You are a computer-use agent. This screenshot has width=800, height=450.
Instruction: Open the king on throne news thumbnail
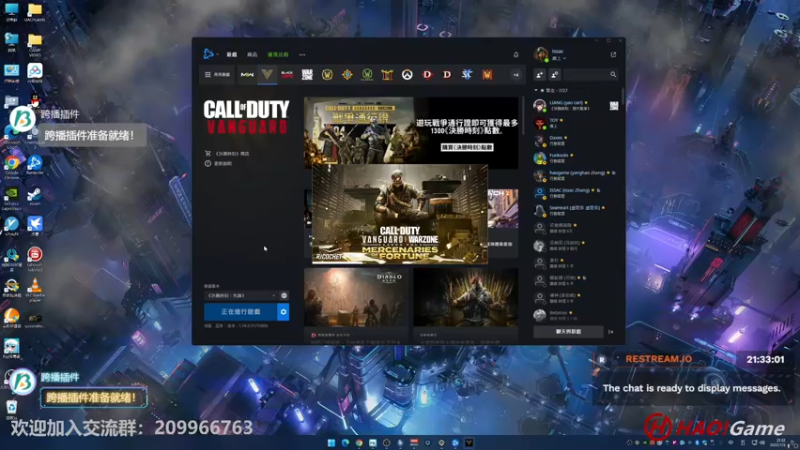click(x=466, y=297)
